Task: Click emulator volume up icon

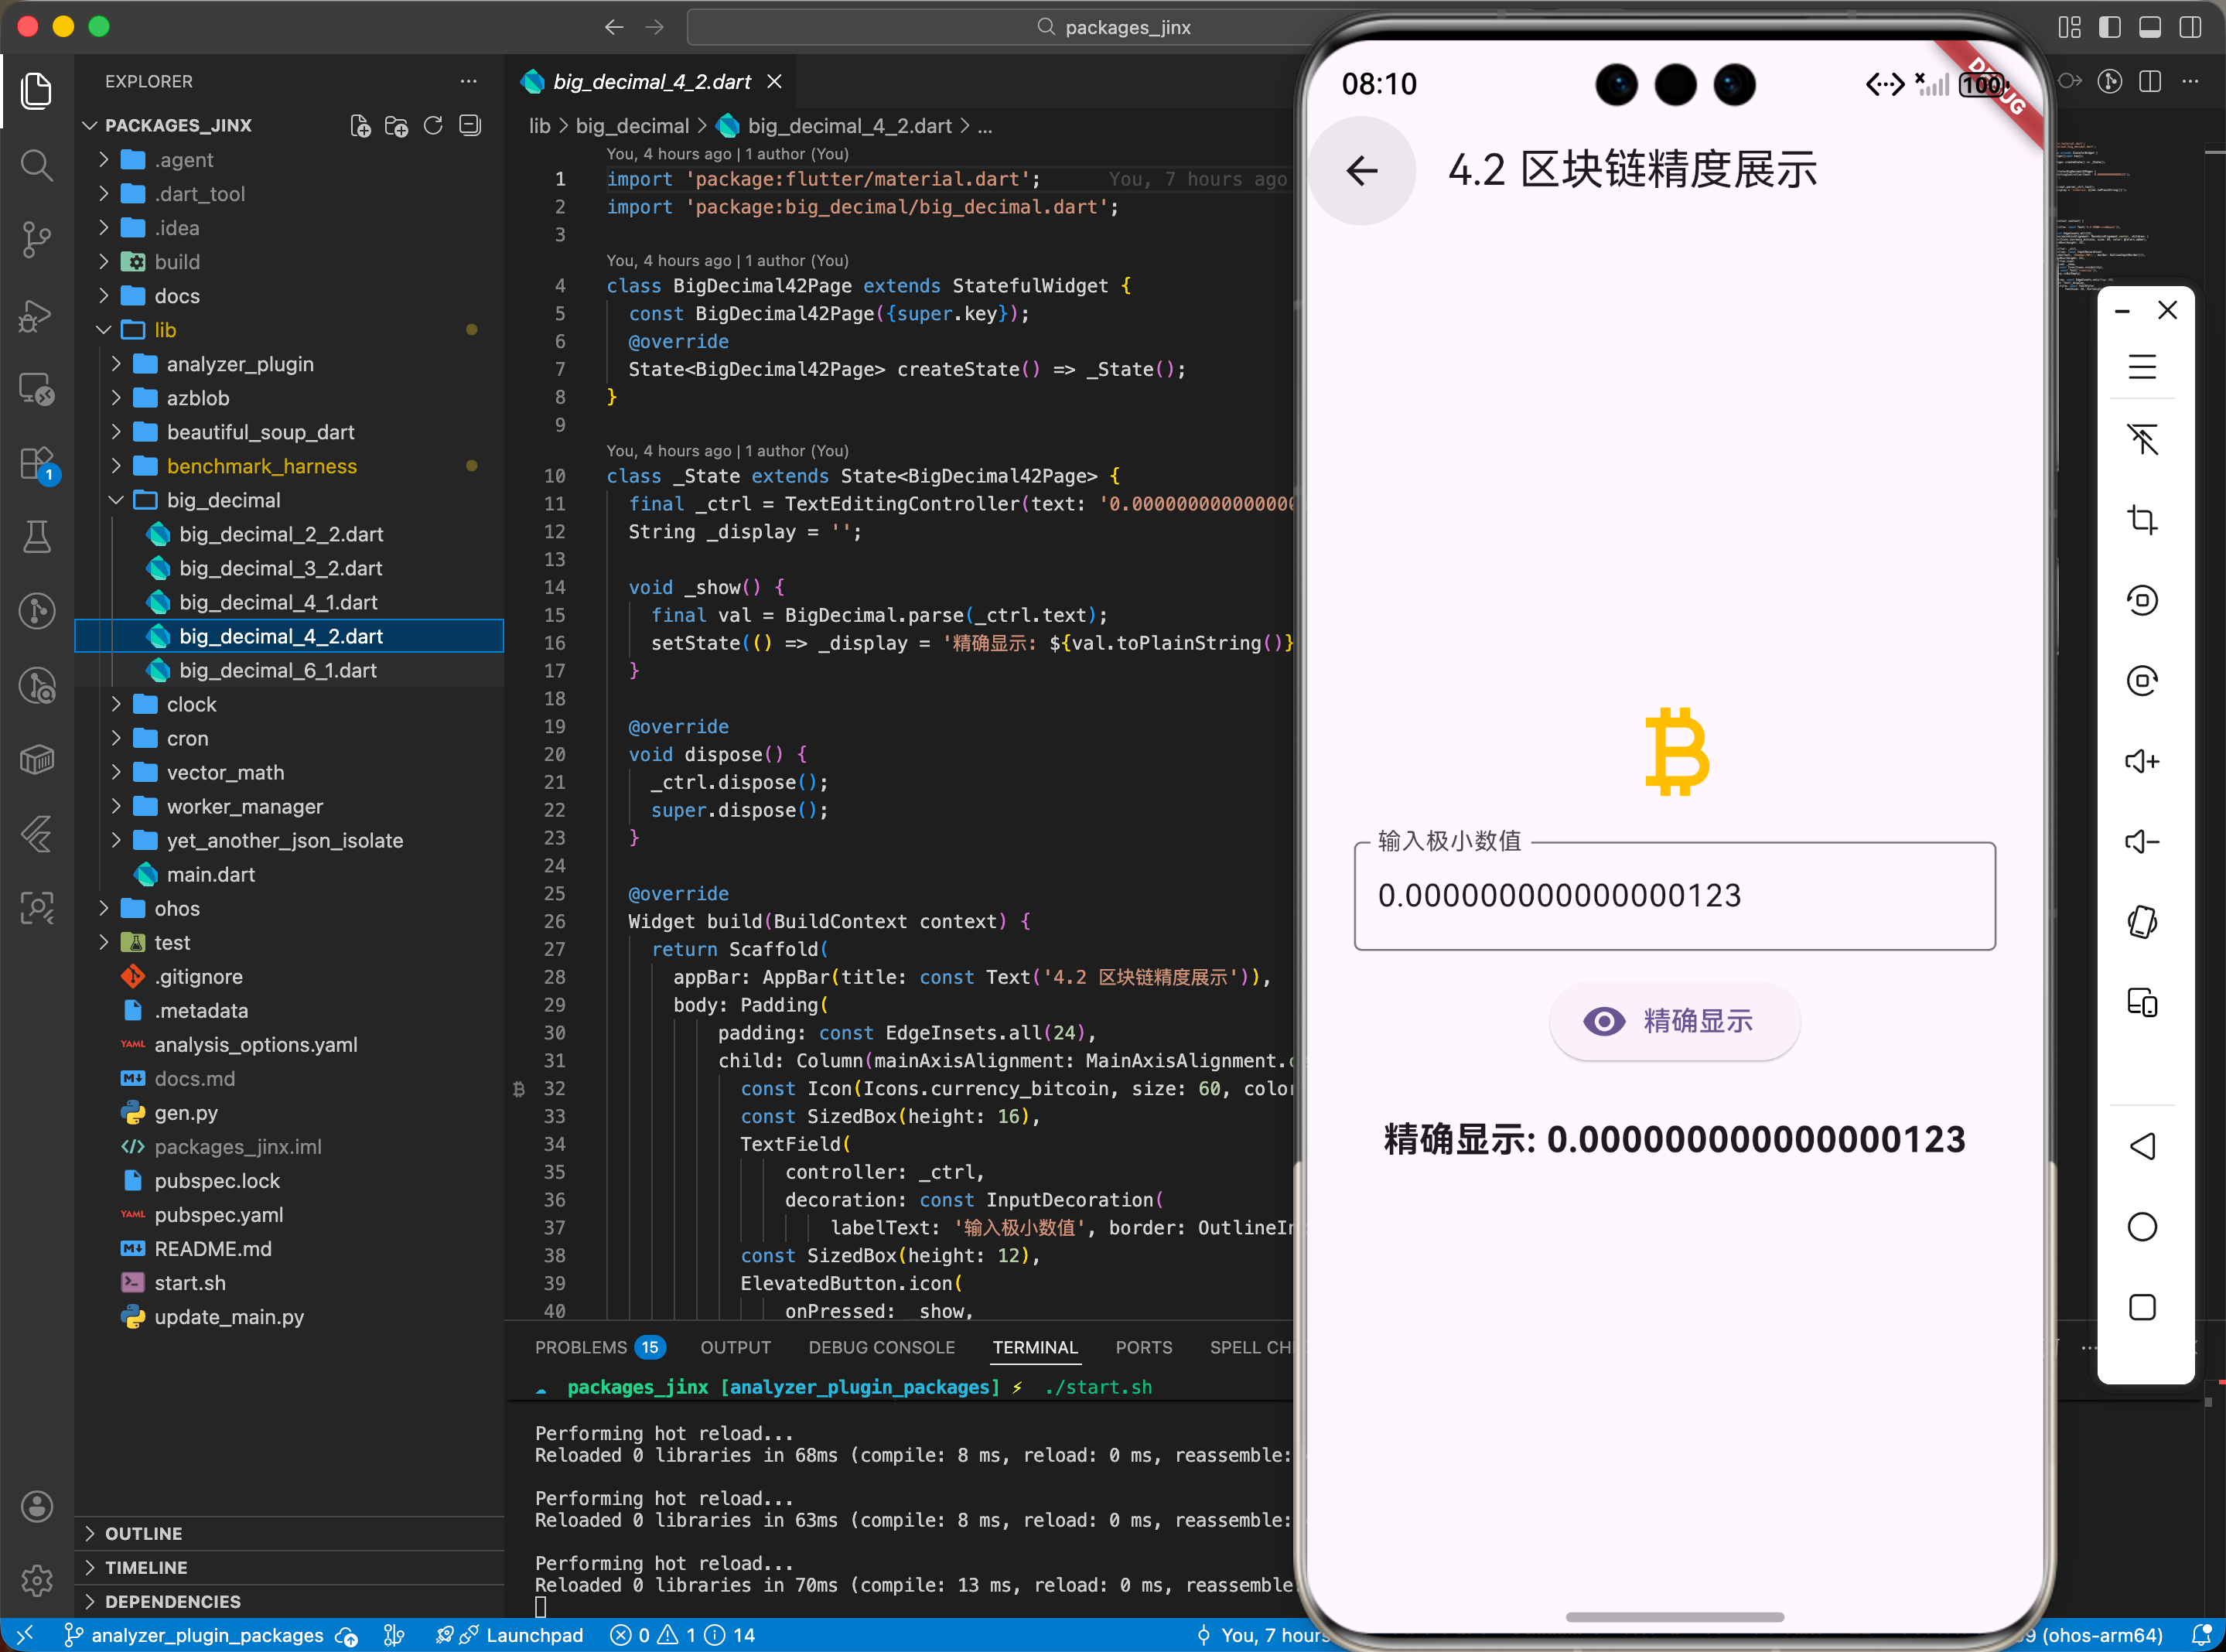Action: (2141, 761)
